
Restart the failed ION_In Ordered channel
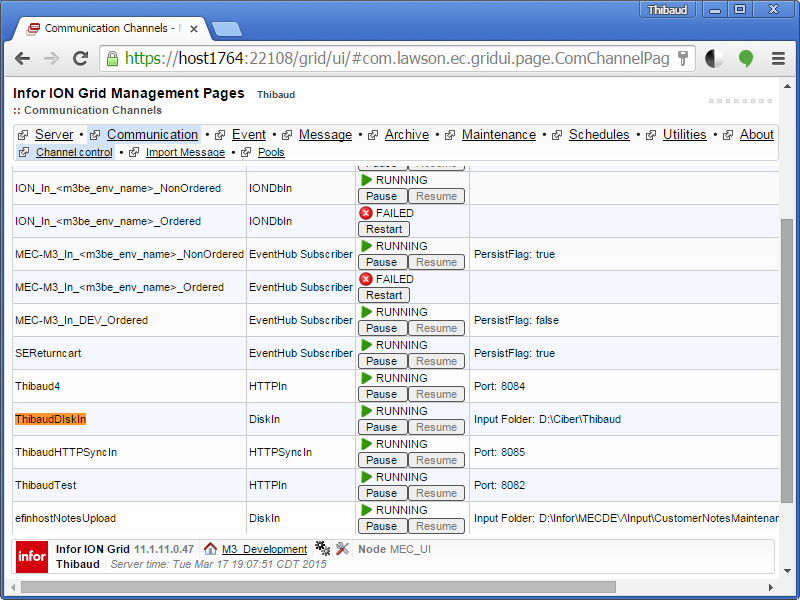click(x=384, y=229)
